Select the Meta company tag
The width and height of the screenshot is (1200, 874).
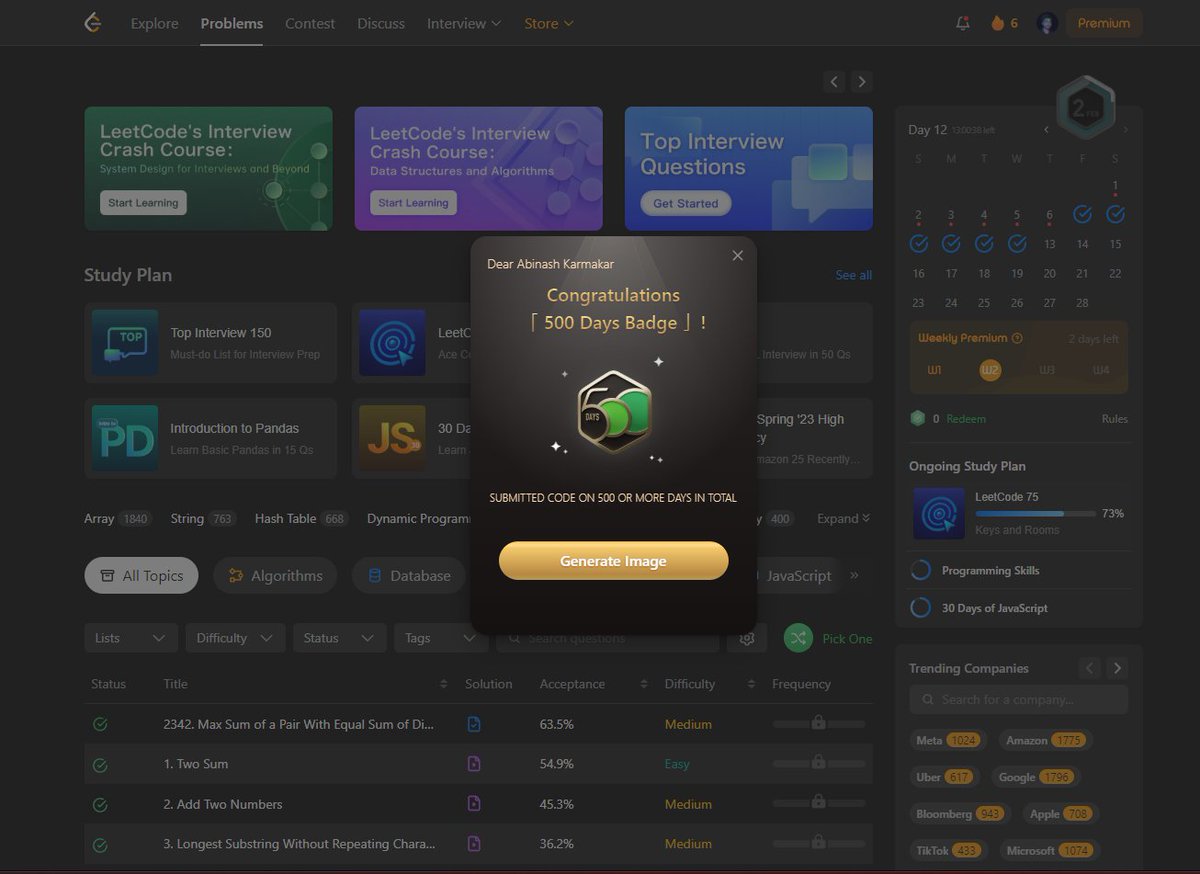click(948, 740)
